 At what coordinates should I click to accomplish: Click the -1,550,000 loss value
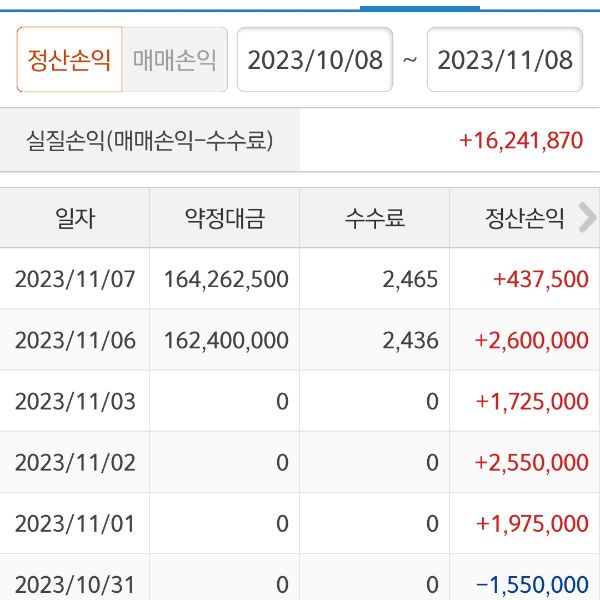click(x=531, y=584)
